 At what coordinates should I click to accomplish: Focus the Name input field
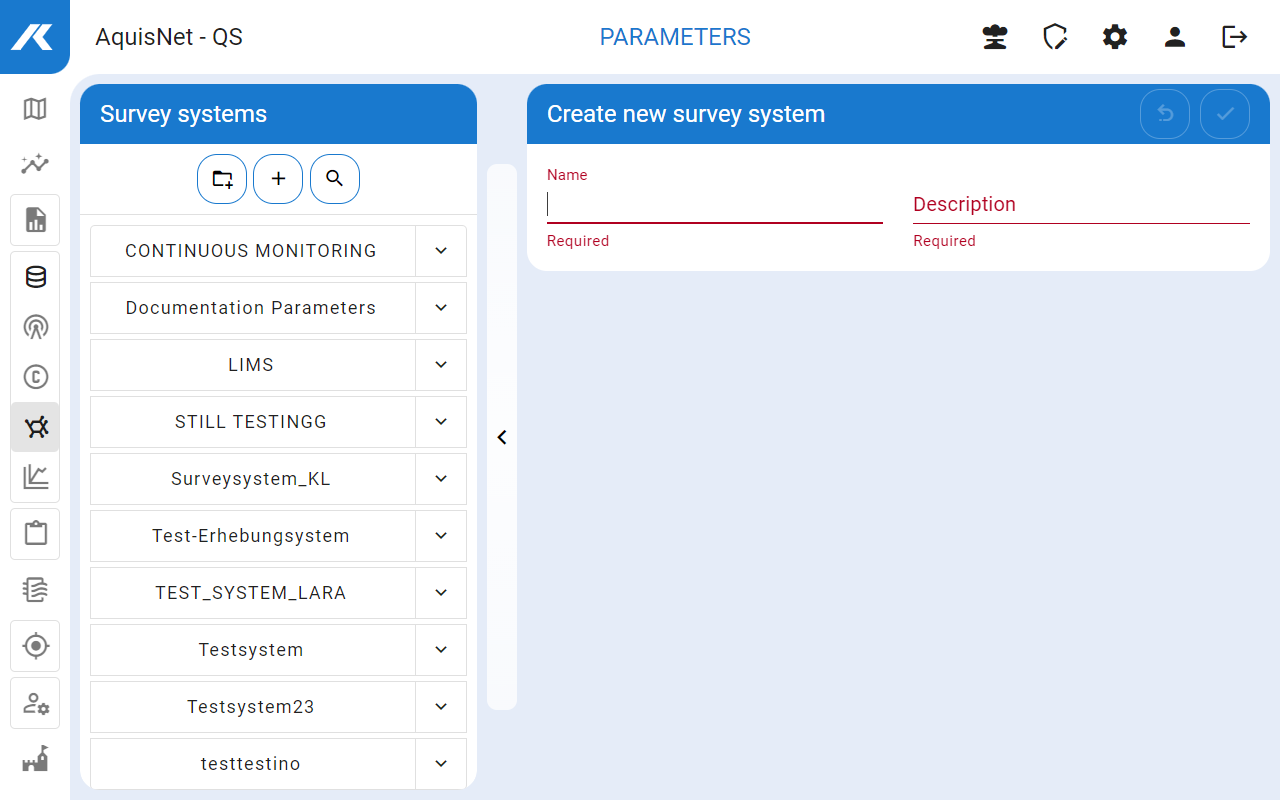714,205
